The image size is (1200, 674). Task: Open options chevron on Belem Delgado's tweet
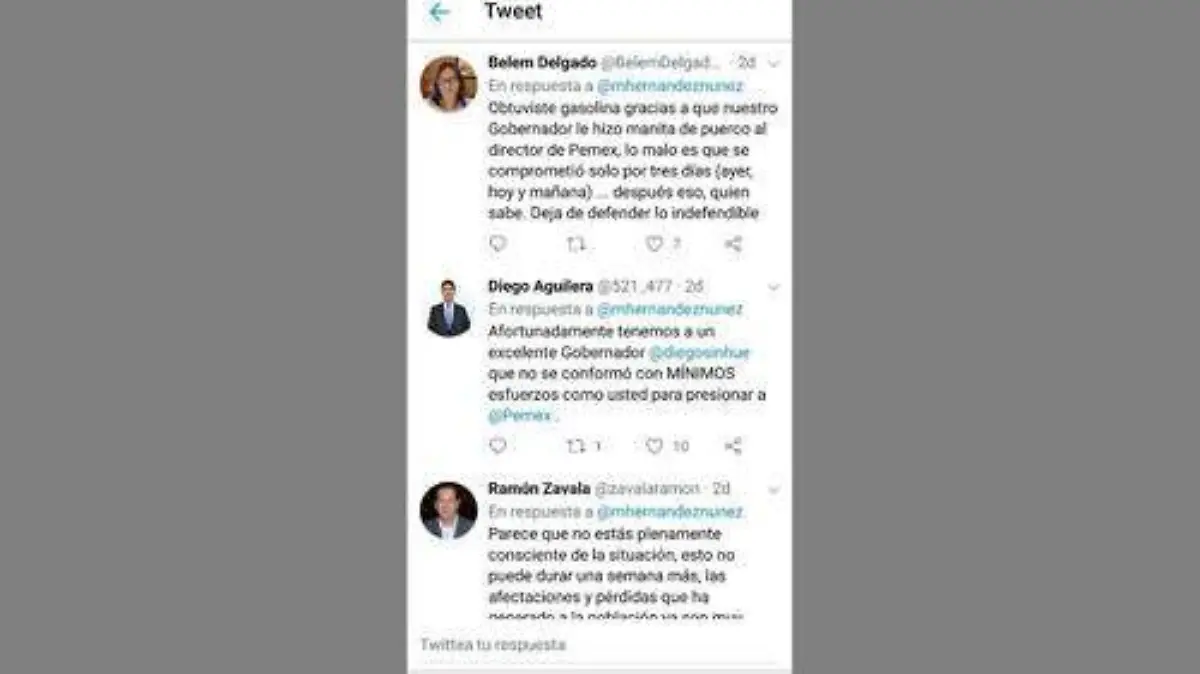tap(773, 63)
